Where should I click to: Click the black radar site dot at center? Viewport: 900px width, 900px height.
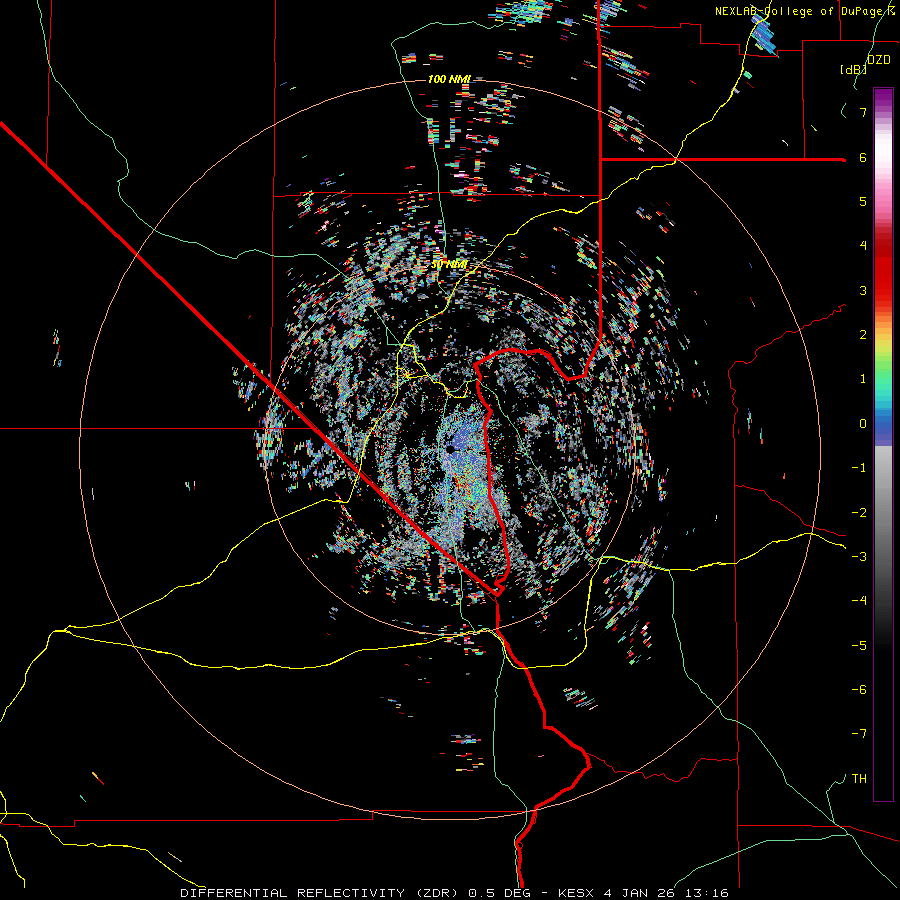451,449
